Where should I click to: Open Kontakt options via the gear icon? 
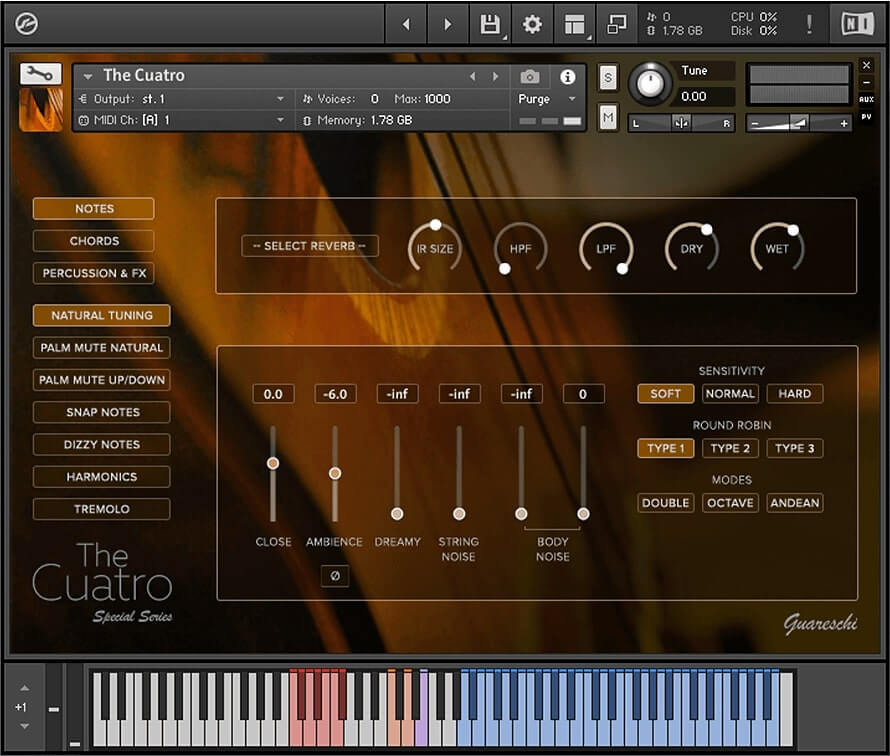[x=532, y=22]
